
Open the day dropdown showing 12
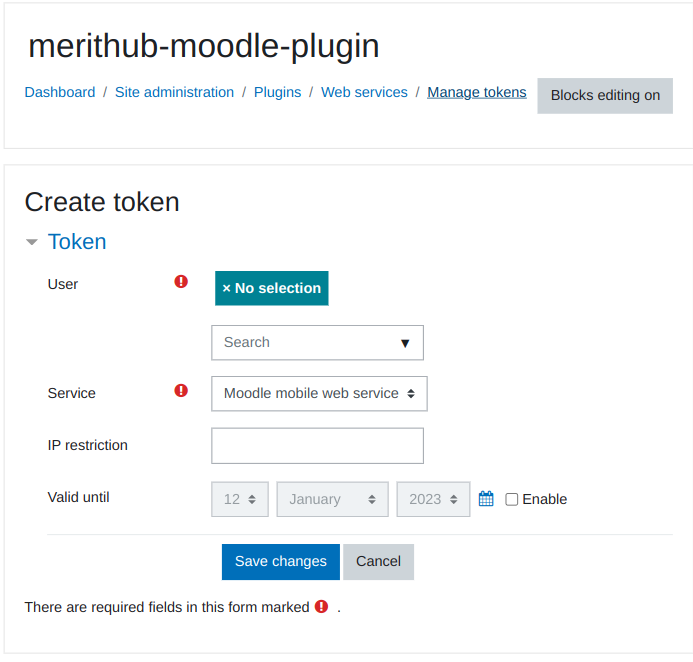point(240,499)
